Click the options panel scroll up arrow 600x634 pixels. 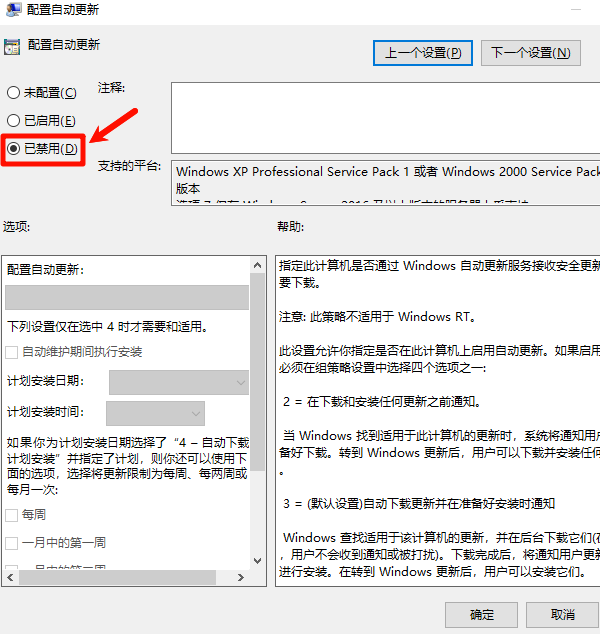[258, 265]
